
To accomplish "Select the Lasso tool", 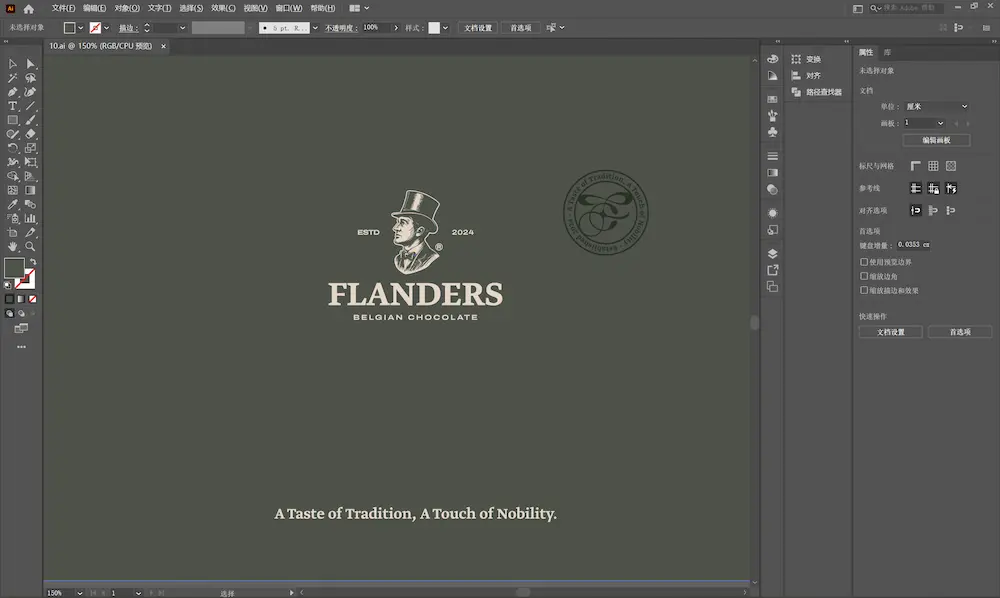I will pyautogui.click(x=30, y=78).
